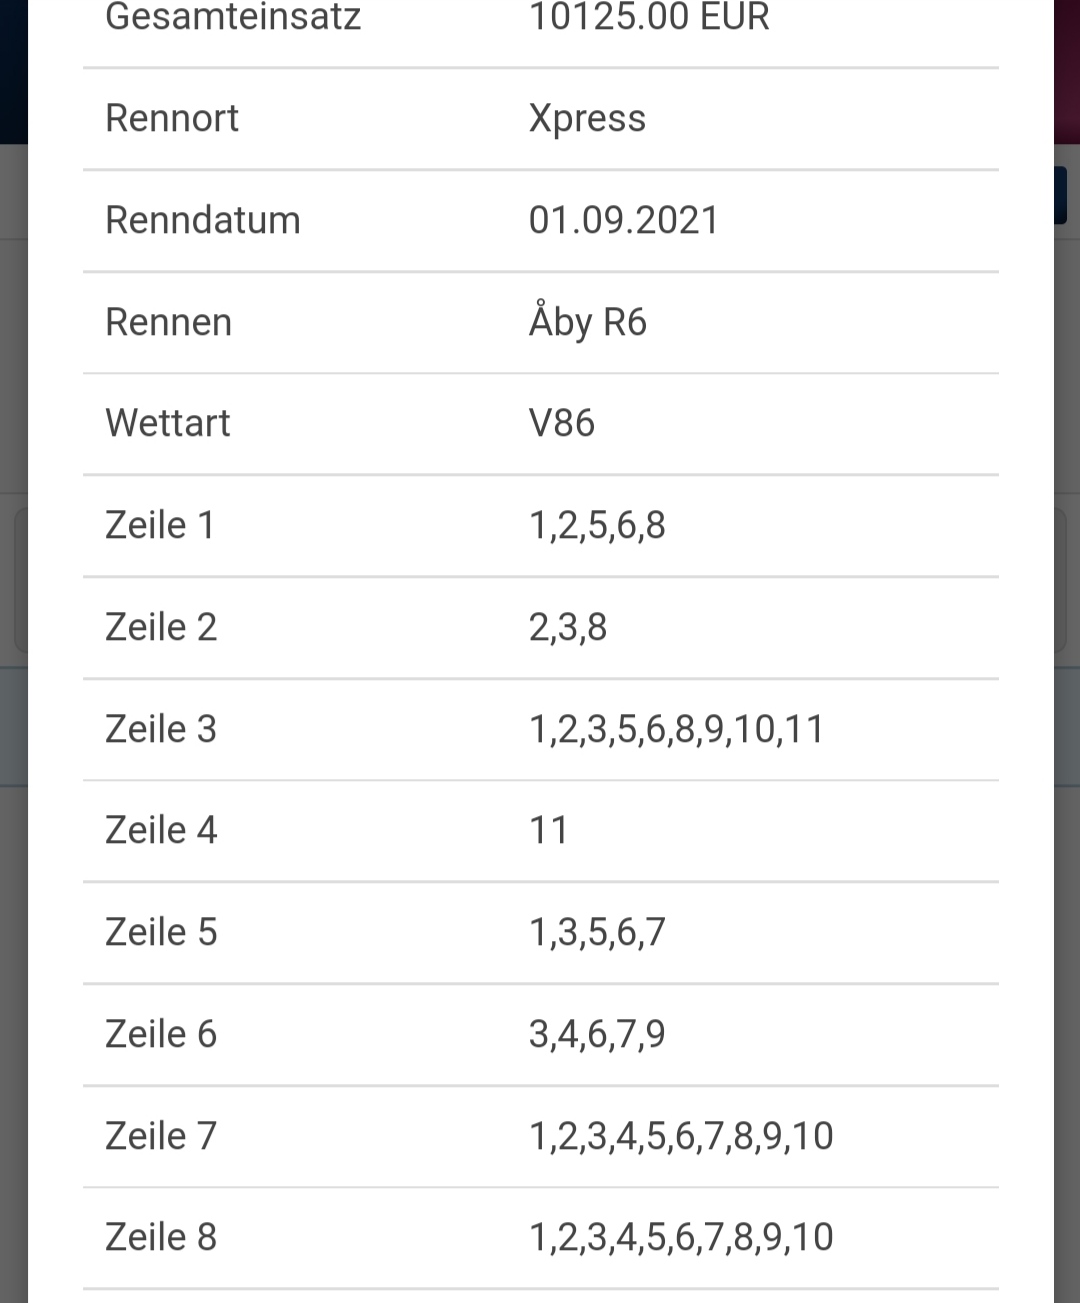1080x1303 pixels.
Task: Select the date 01.09.2021
Action: (624, 220)
